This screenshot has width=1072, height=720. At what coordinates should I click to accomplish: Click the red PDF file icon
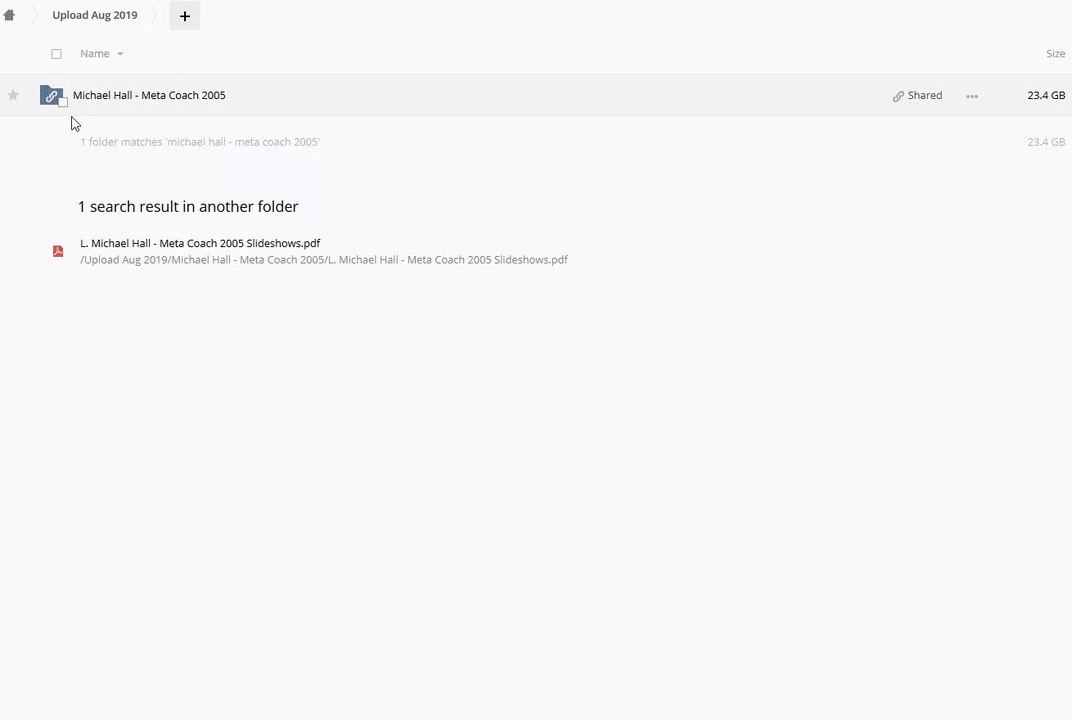pyautogui.click(x=58, y=251)
